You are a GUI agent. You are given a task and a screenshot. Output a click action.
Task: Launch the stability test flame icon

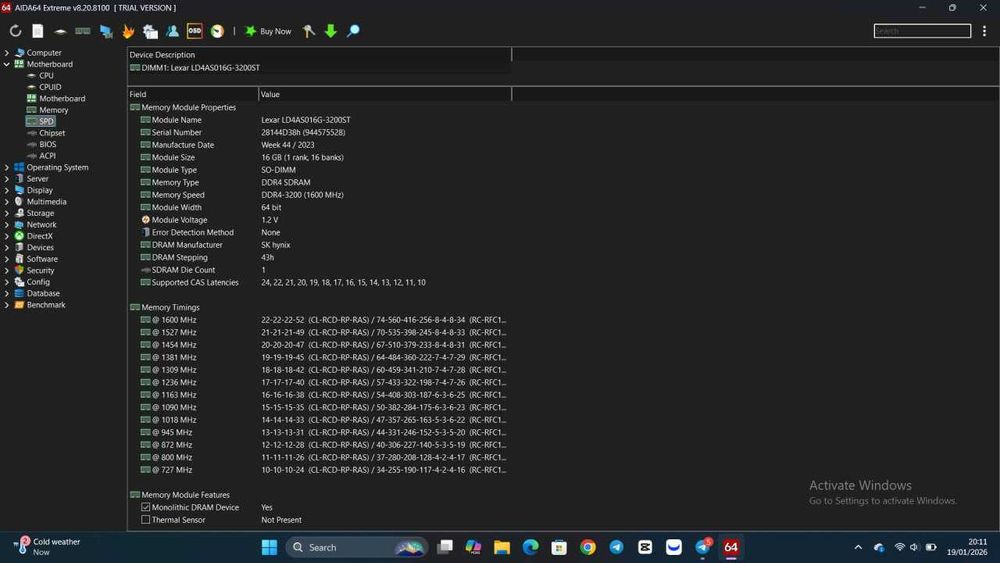pos(128,31)
